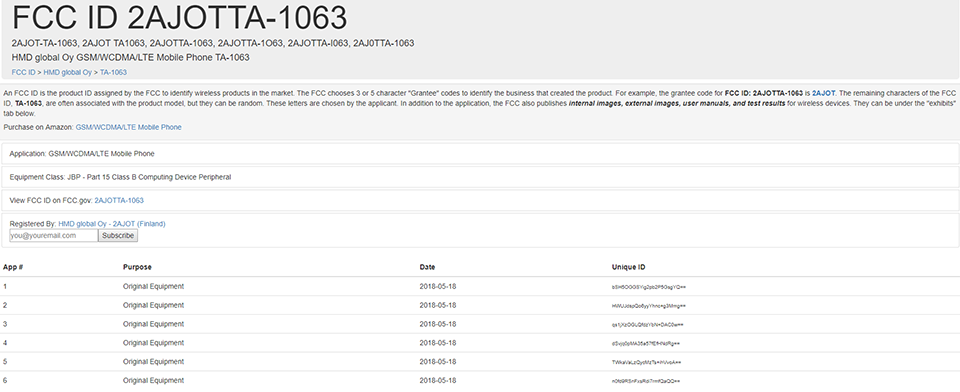This screenshot has width=960, height=392.
Task: Open the 2AJOT grantee code link
Action: click(823, 93)
